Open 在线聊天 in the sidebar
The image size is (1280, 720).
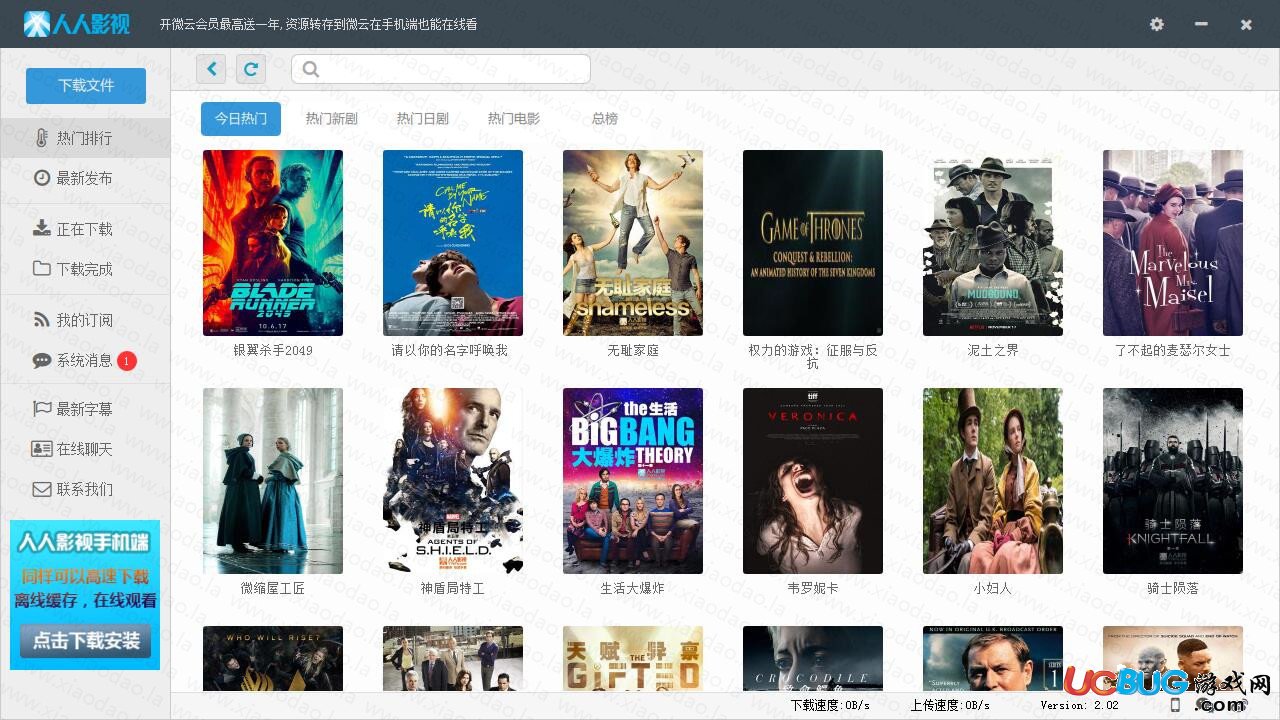pos(85,449)
